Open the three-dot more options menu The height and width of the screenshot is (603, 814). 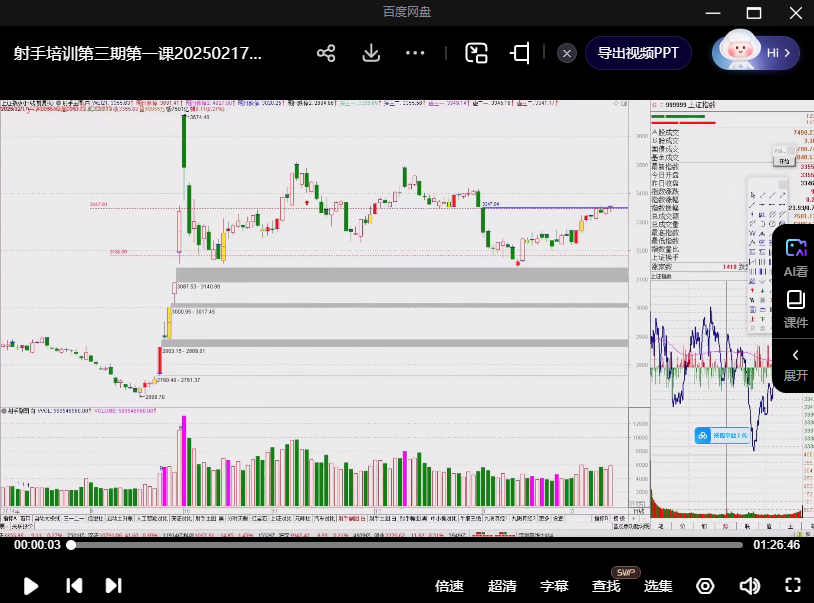[416, 53]
